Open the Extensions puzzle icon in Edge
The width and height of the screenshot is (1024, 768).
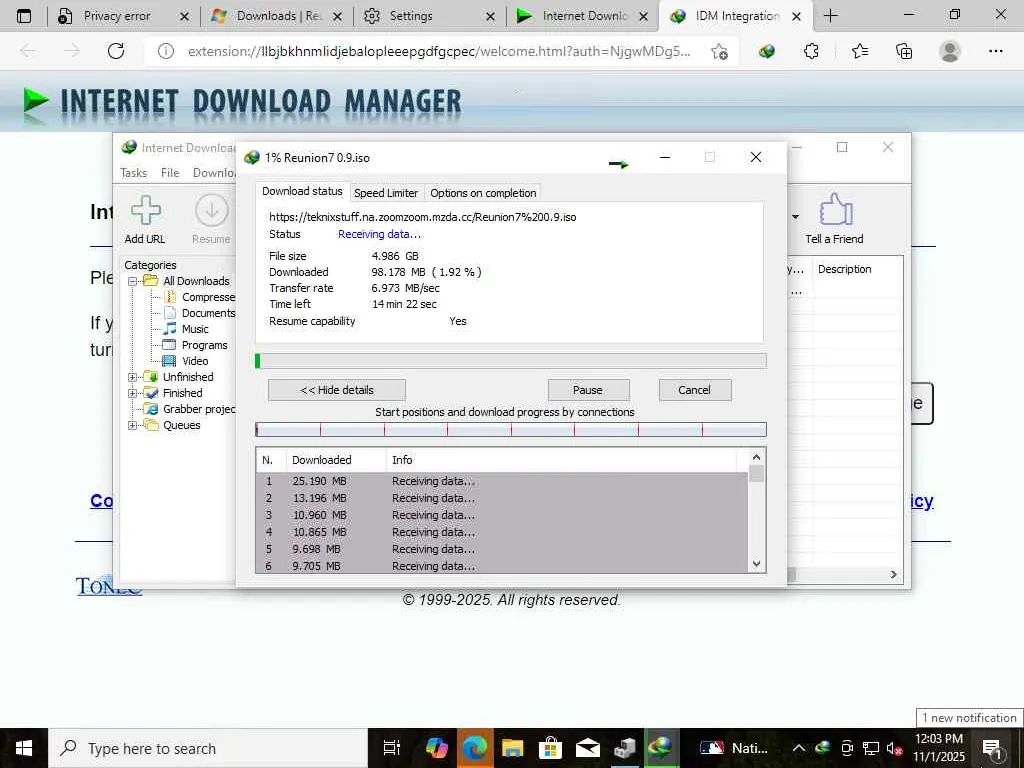coord(811,51)
